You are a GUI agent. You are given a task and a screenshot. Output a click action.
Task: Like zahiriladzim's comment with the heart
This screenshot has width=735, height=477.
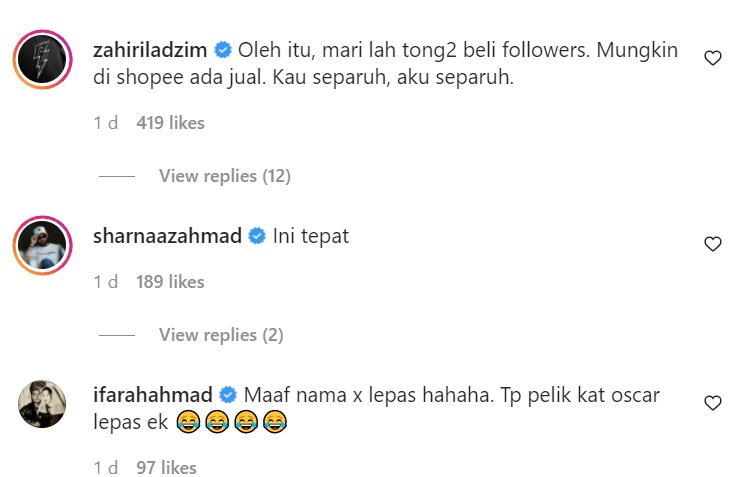(712, 58)
